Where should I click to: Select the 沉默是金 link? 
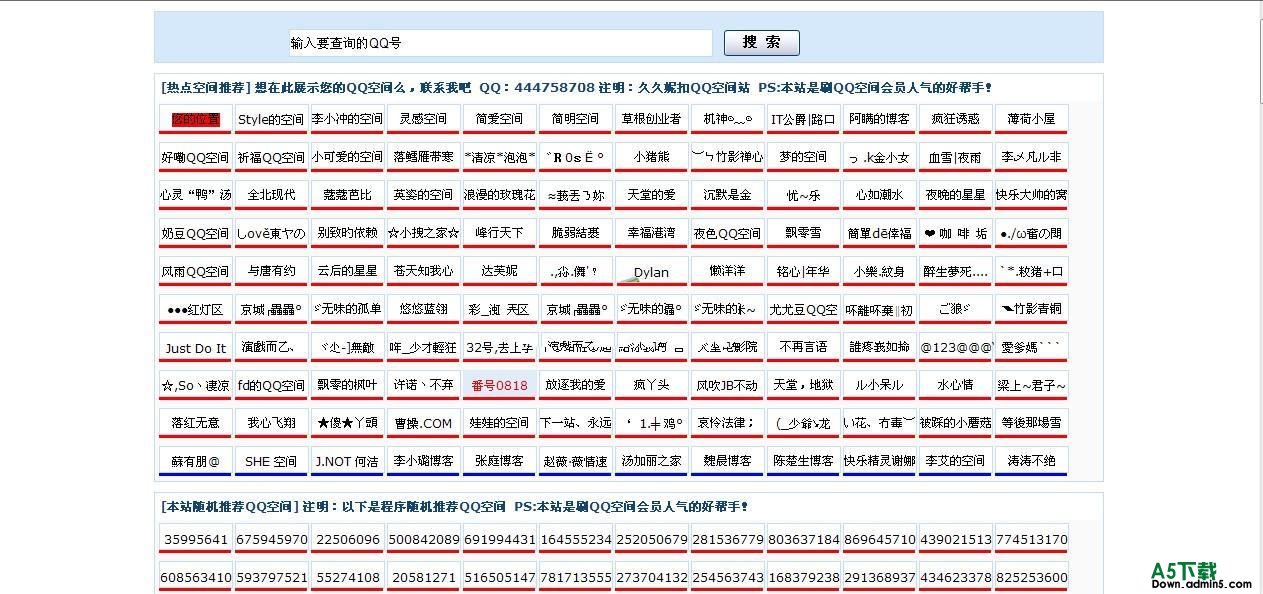tap(727, 195)
